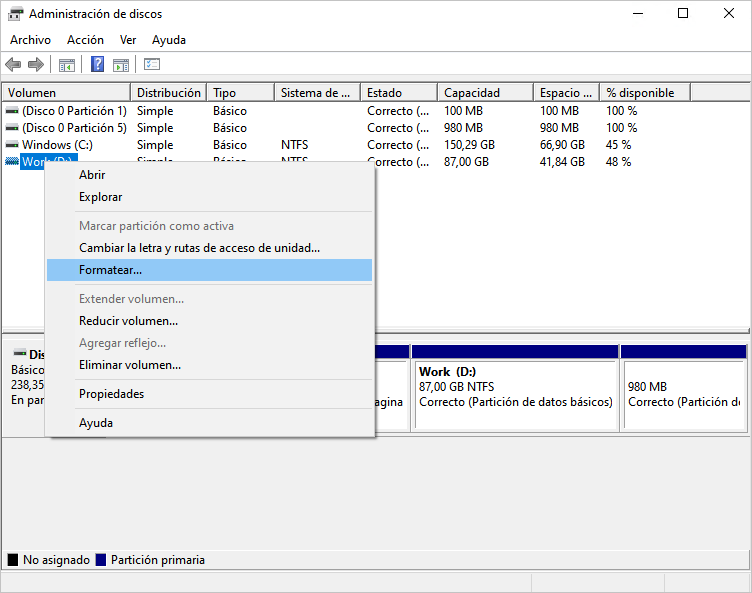Click the blue Help question mark icon
The width and height of the screenshot is (752, 593).
[97, 65]
